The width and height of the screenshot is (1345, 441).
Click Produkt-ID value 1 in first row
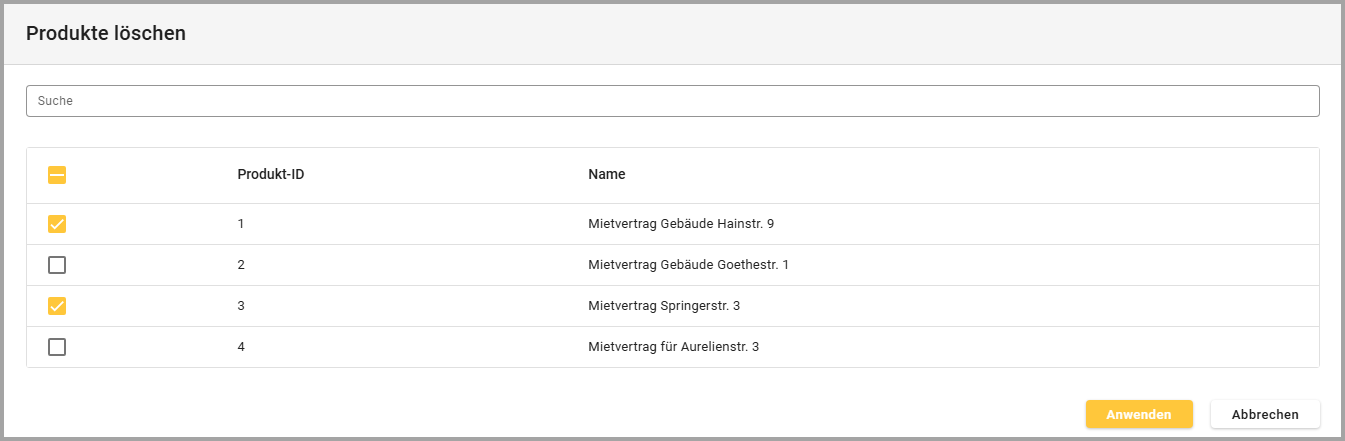pyautogui.click(x=241, y=224)
